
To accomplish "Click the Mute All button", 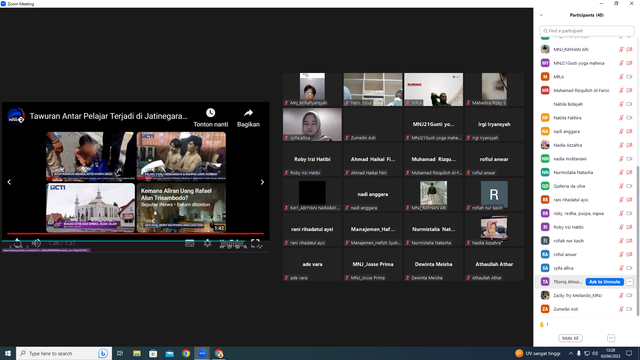I will pyautogui.click(x=570, y=338).
